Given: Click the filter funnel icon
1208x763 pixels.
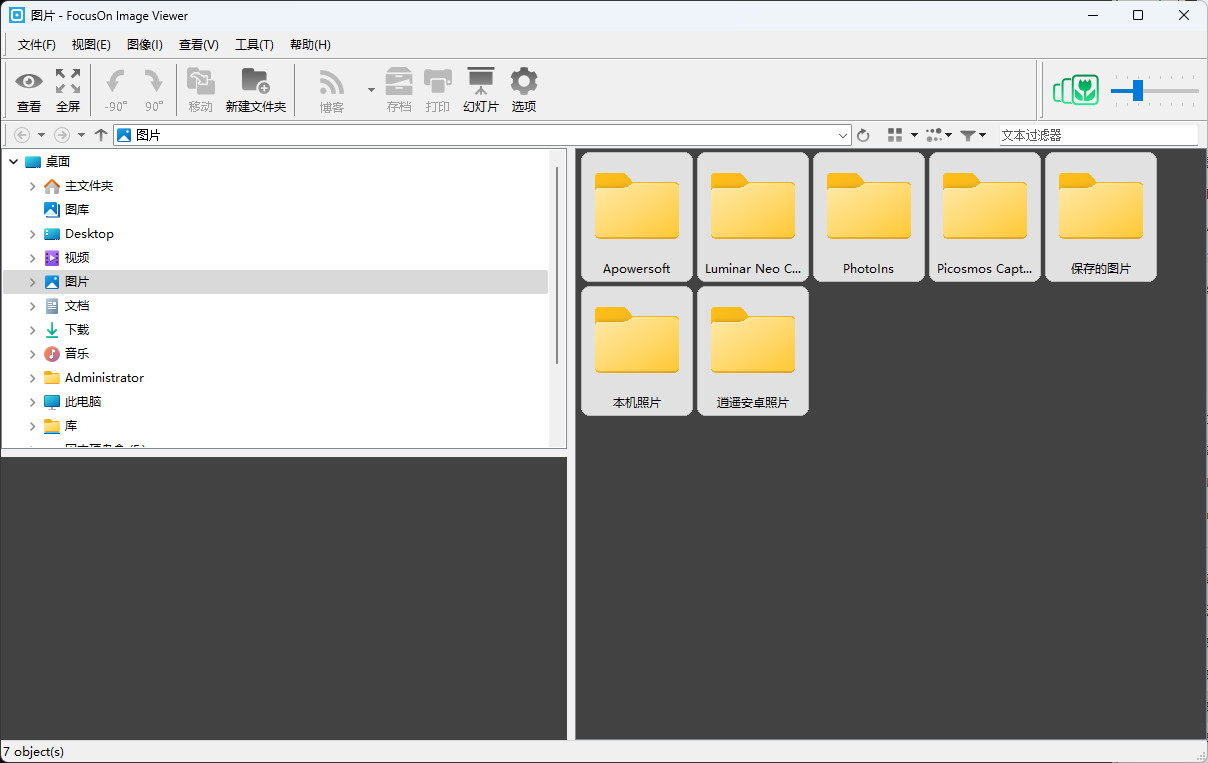Looking at the screenshot, I should coord(968,135).
